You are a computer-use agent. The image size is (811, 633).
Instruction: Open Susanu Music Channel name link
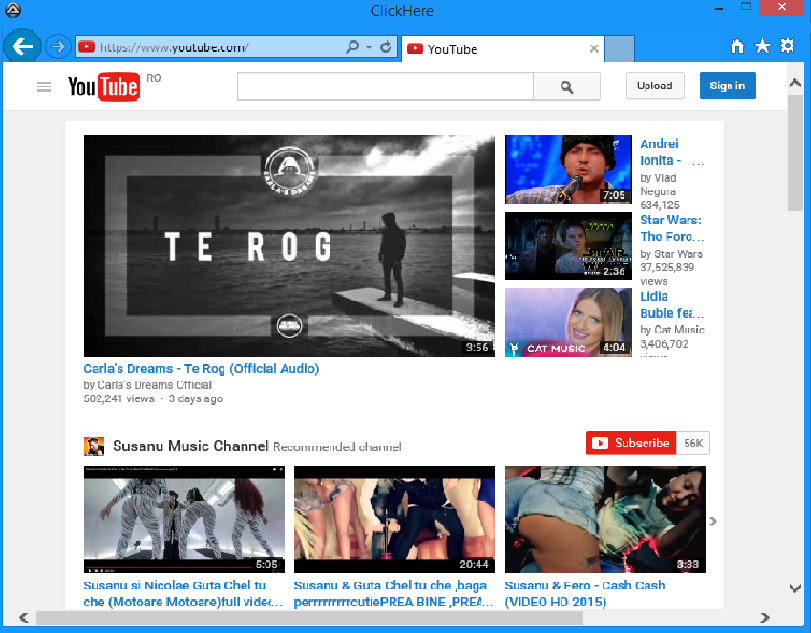coord(191,446)
